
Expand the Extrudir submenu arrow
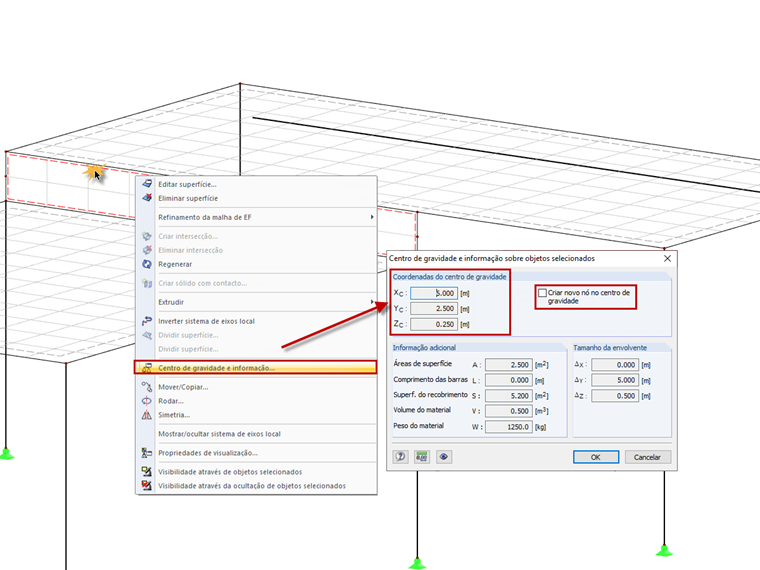click(372, 301)
